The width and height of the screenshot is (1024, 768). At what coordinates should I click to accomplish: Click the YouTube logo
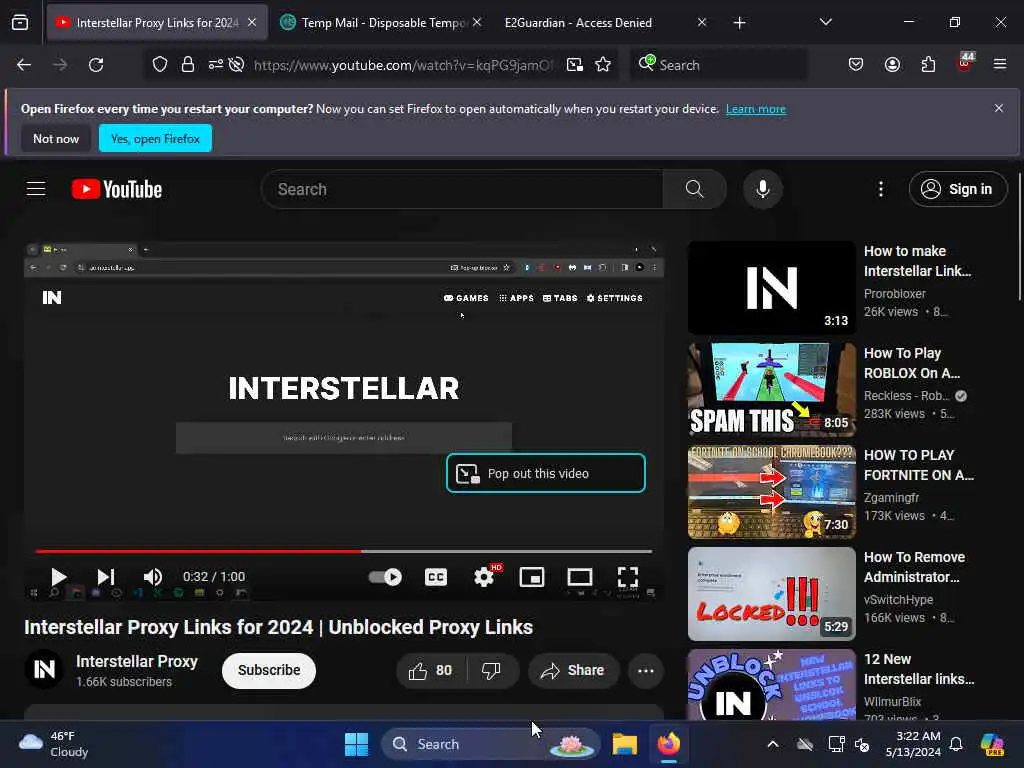coord(117,189)
